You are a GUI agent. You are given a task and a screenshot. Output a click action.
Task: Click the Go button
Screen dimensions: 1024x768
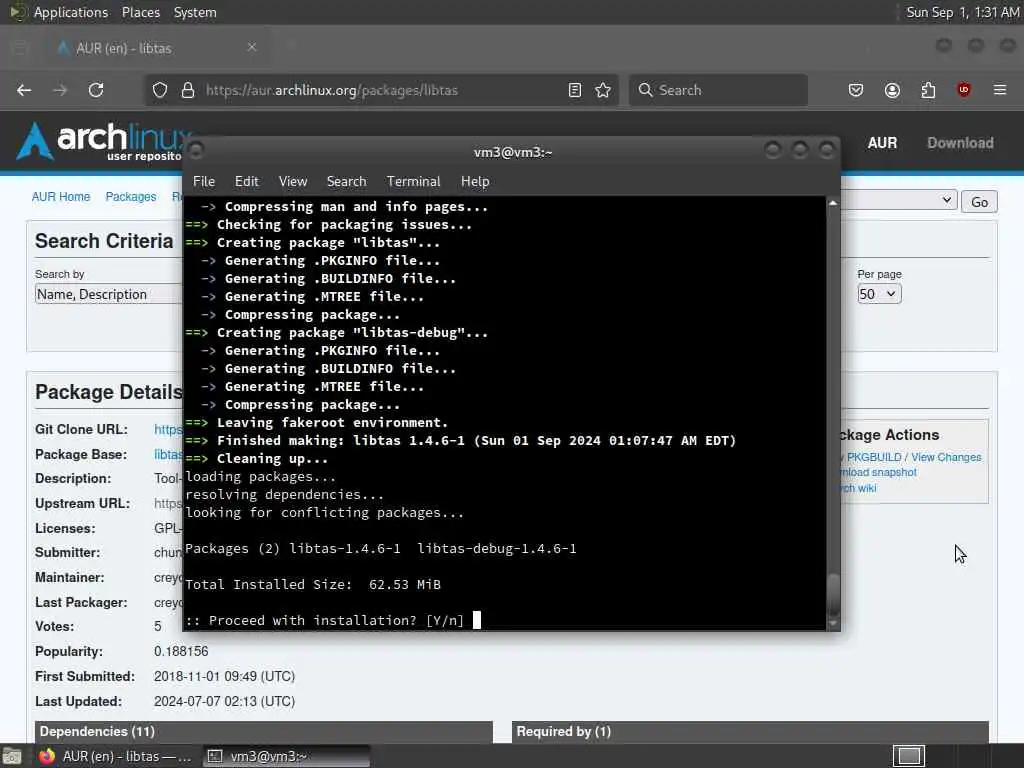979,202
